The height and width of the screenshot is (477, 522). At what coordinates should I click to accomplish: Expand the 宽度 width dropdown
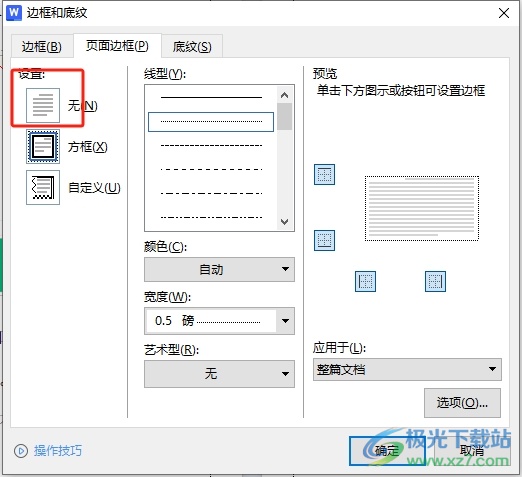pyautogui.click(x=219, y=321)
